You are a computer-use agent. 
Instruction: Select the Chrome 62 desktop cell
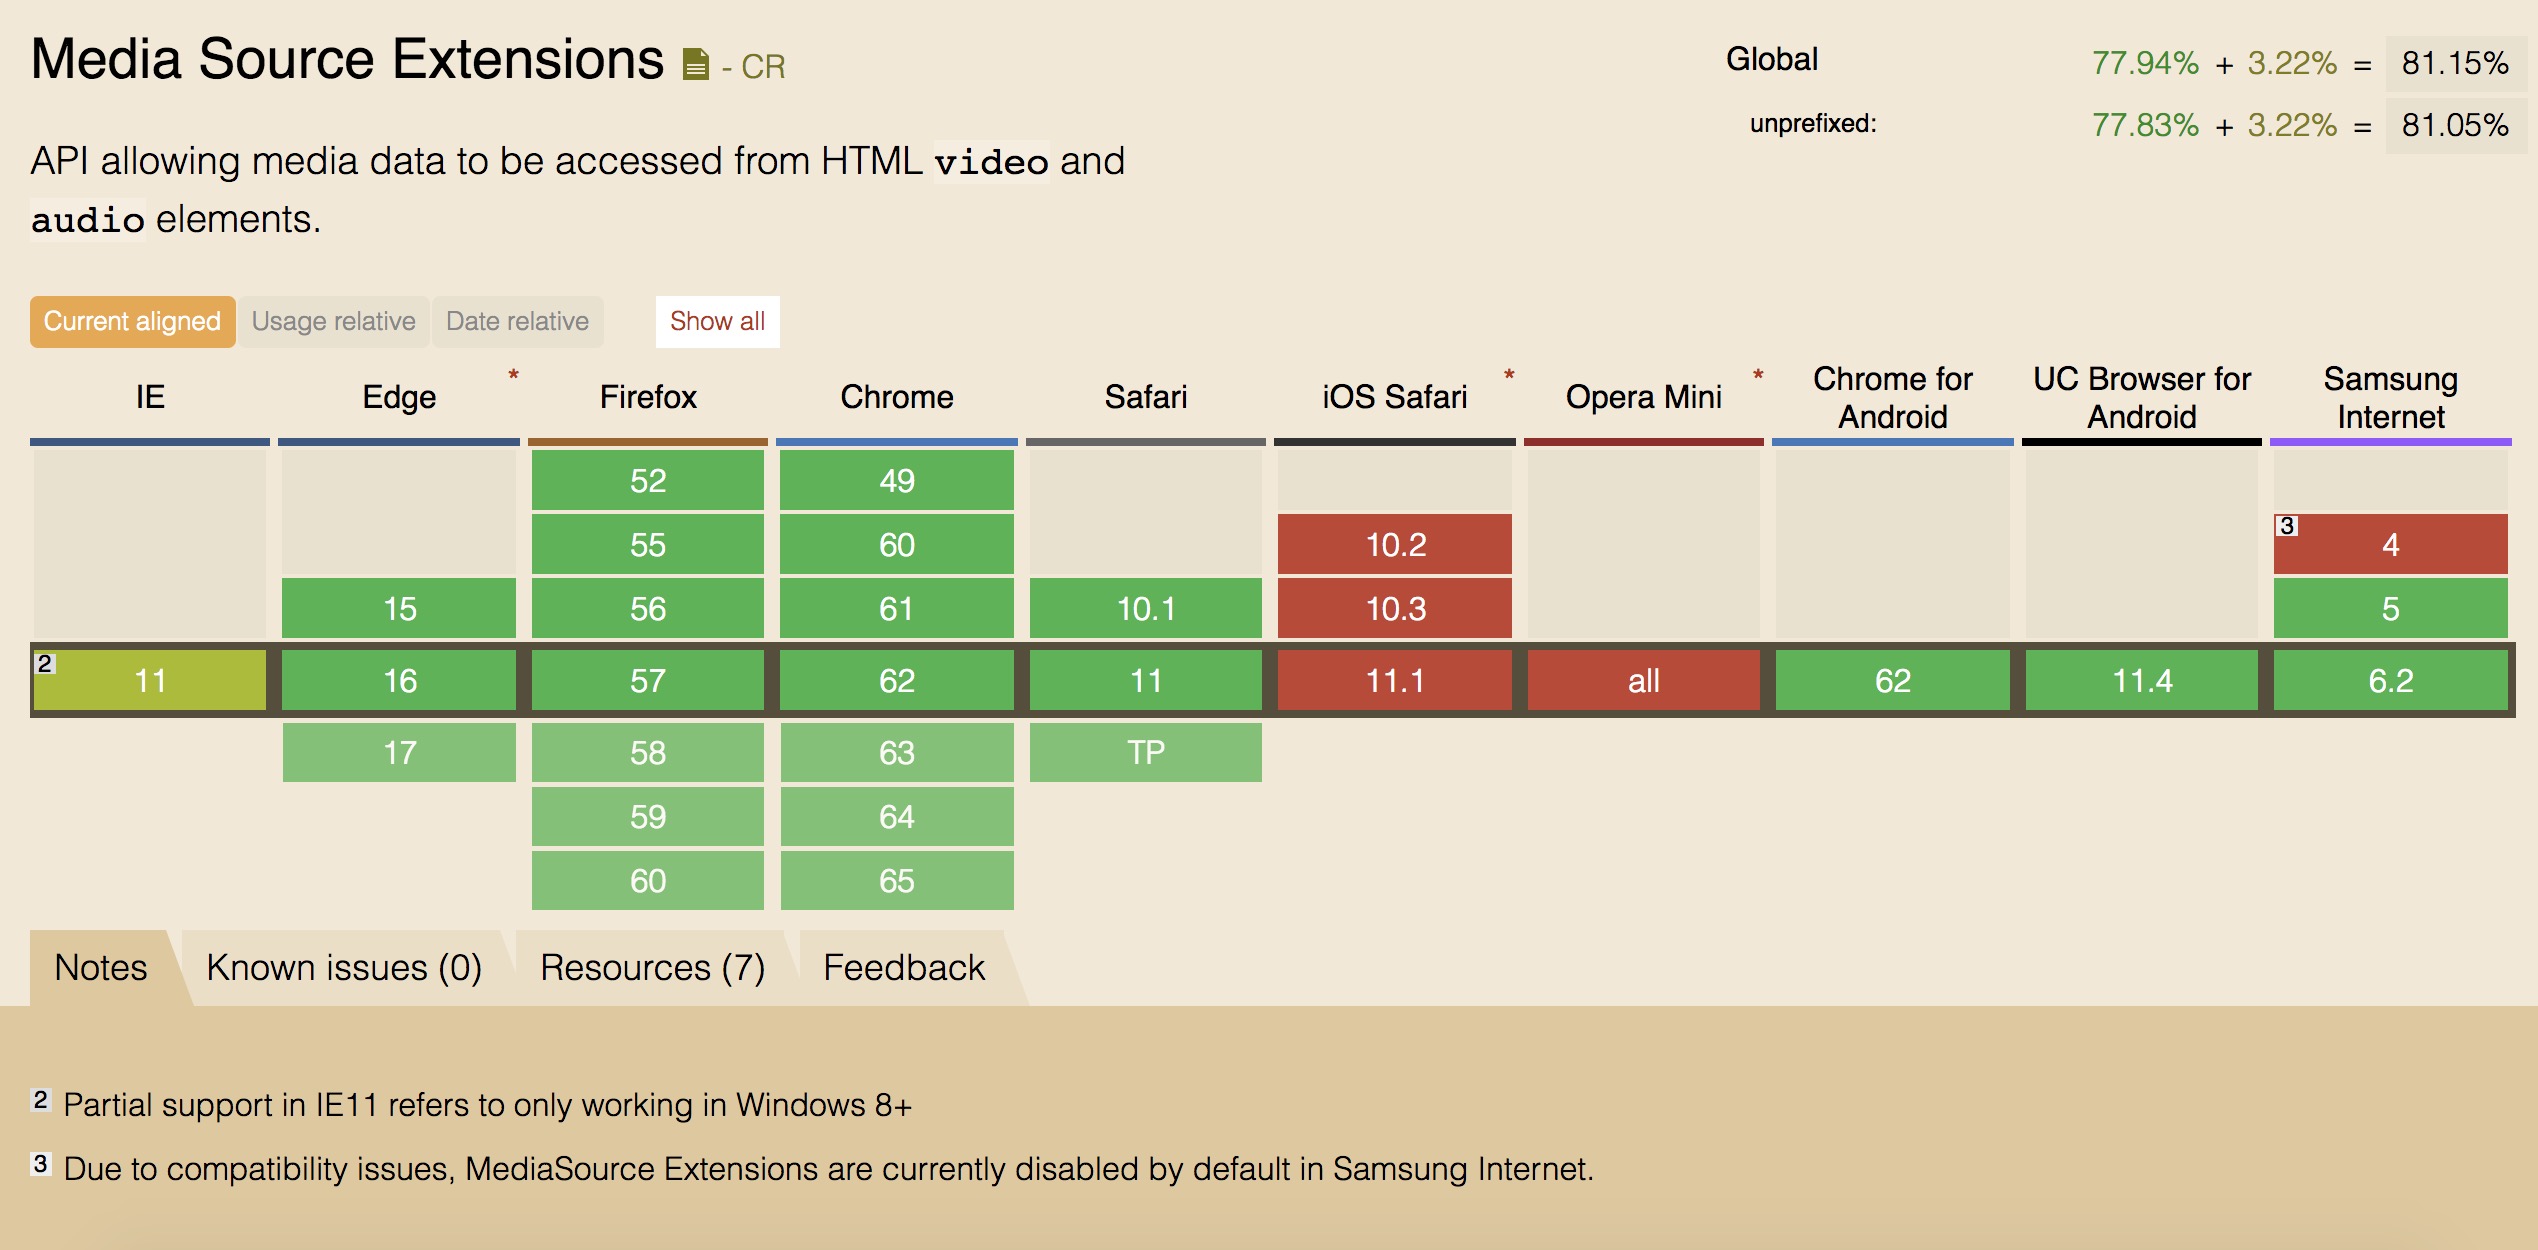pos(897,681)
